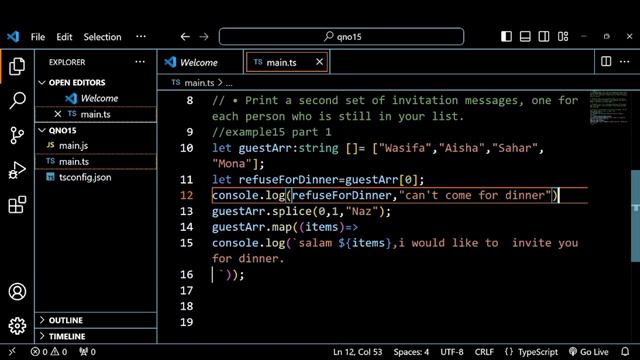Toggle the primary side bar layout icon
Screen dimensions: 640x360
pyautogui.click(x=506, y=37)
